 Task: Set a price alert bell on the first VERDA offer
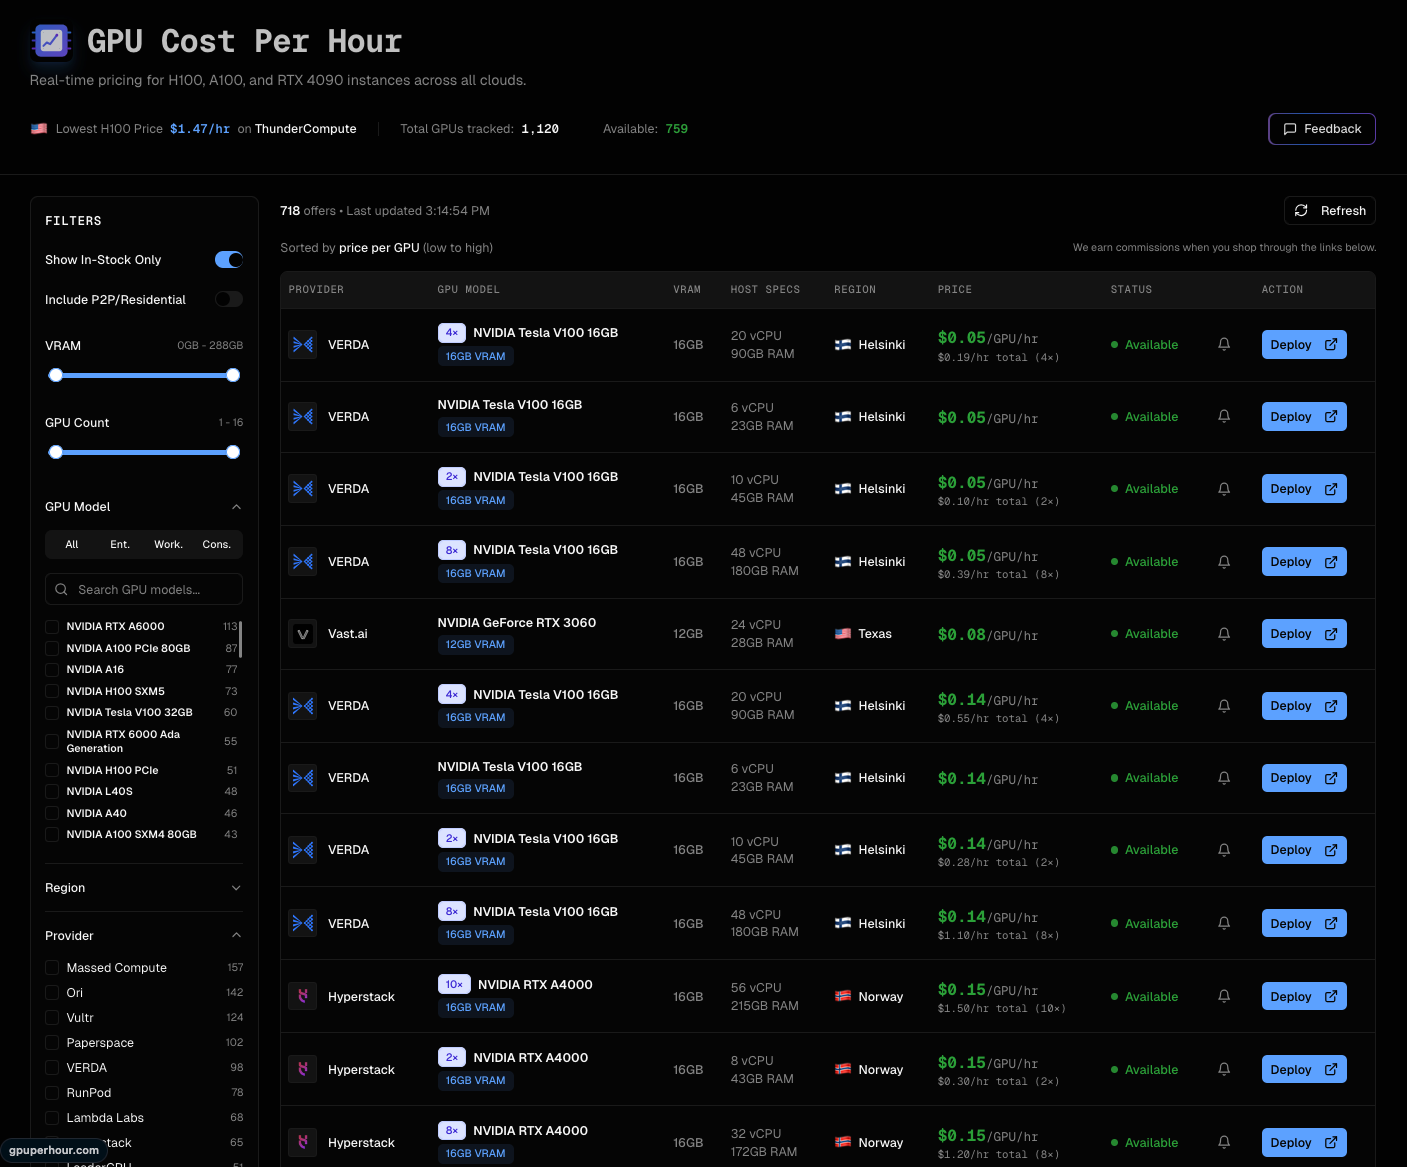click(x=1223, y=344)
